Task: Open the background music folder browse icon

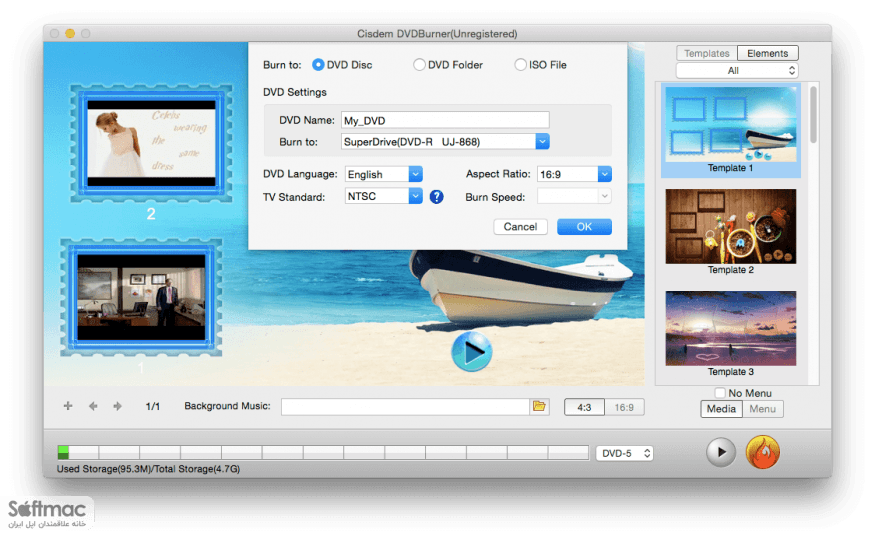Action: (x=539, y=406)
